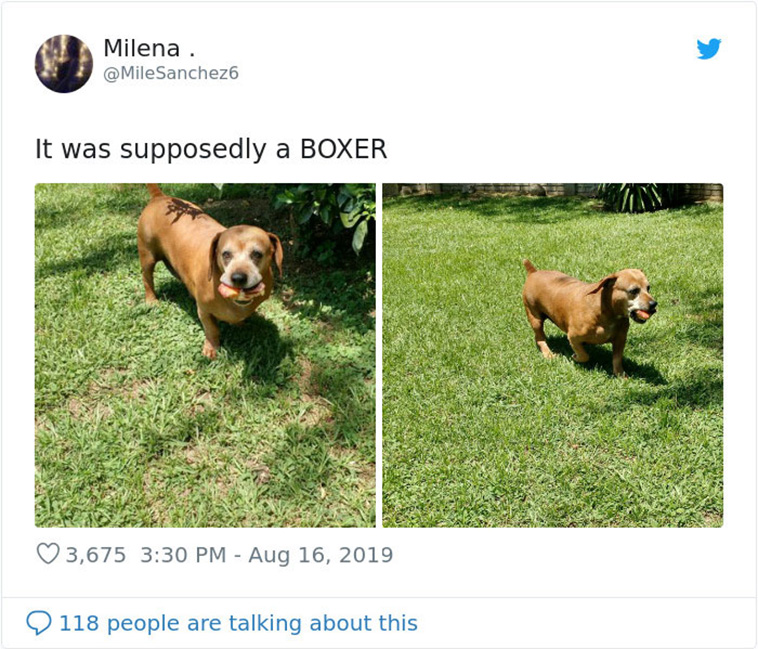The width and height of the screenshot is (758, 649).
Task: Click the 3:30 PM timestamp
Action: 183,555
